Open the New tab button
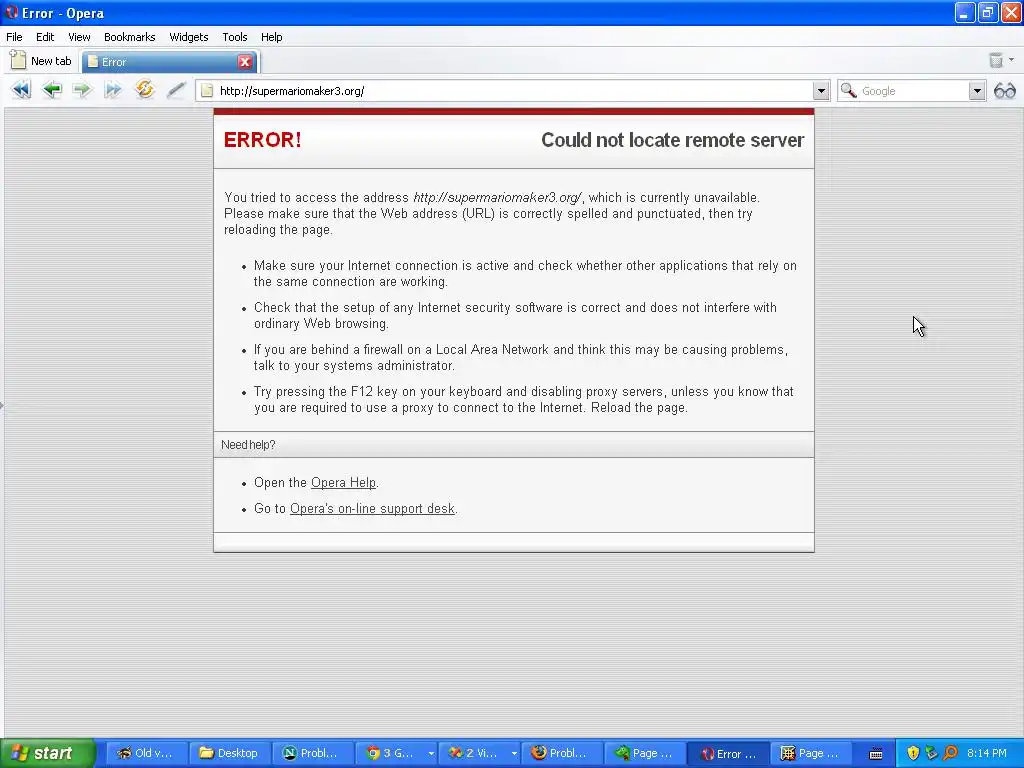 [x=40, y=61]
